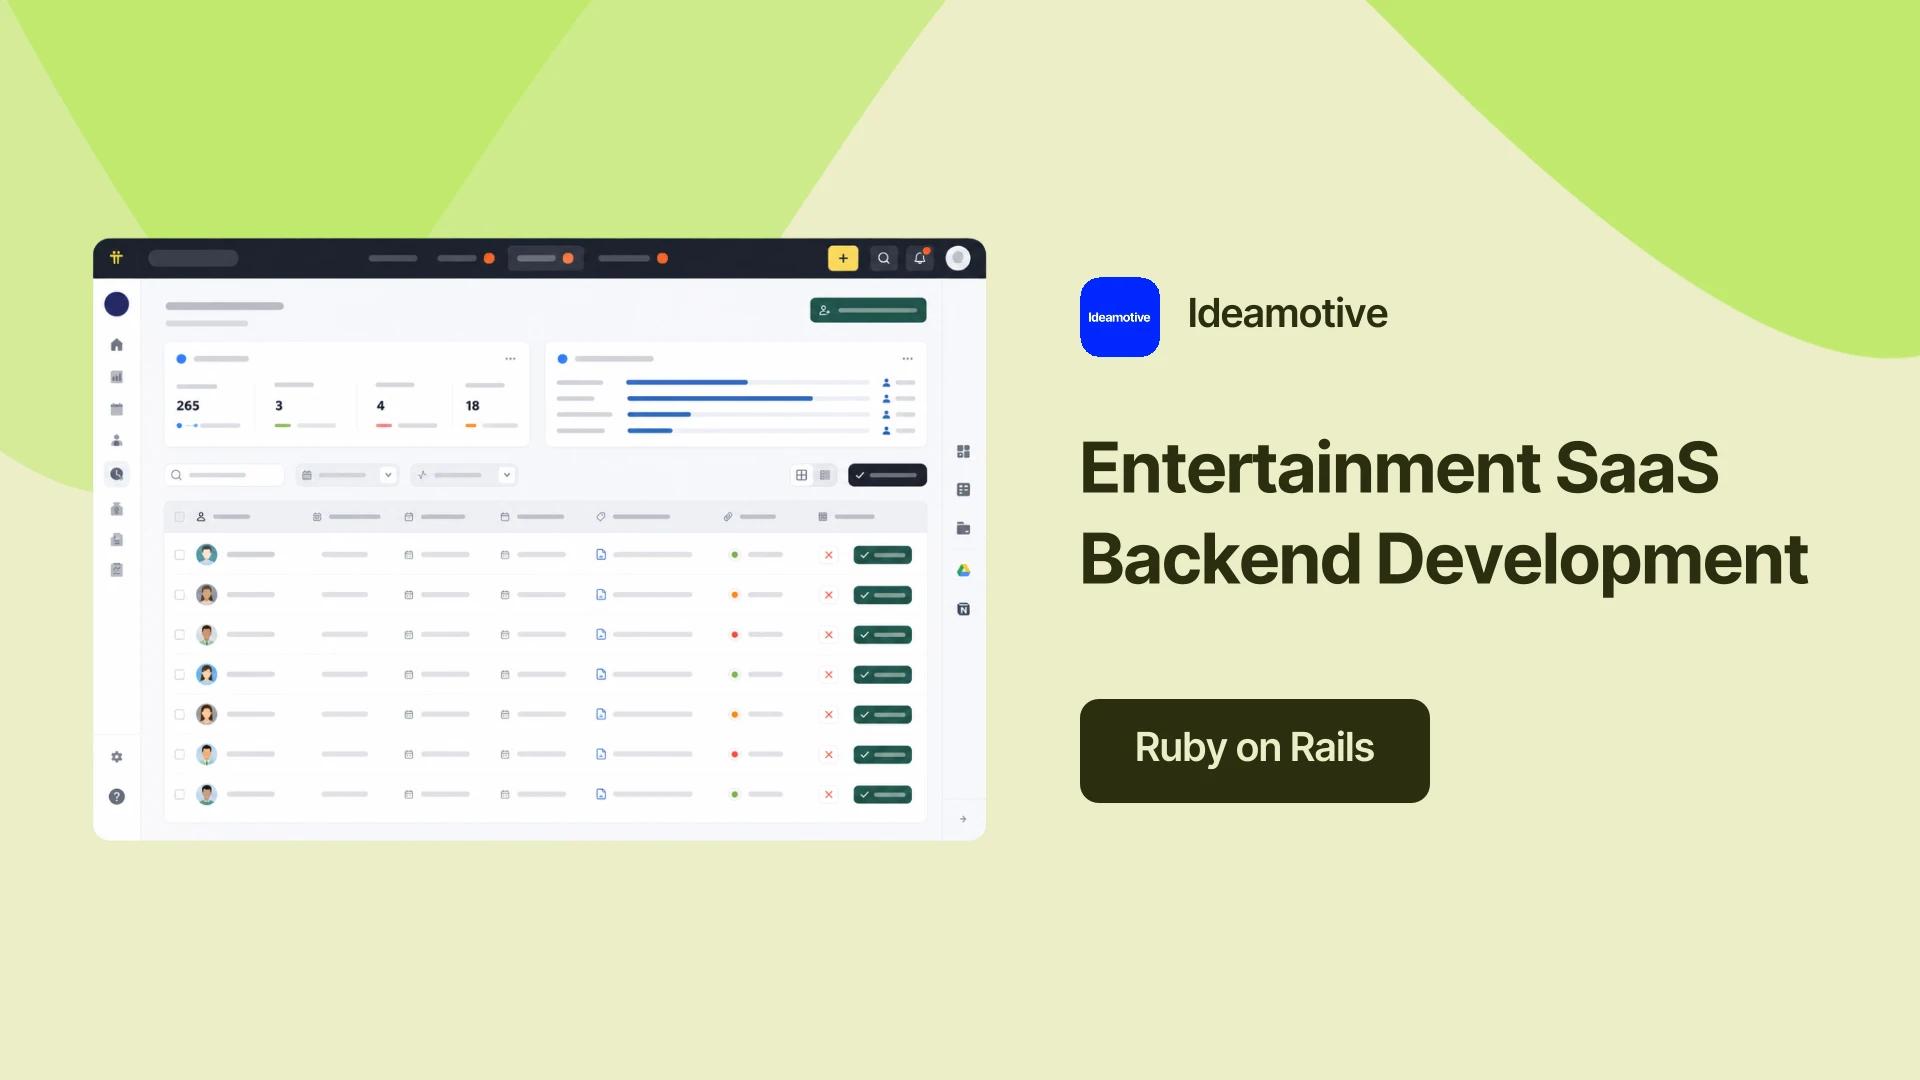Select the highlighted clock icon in the sidebar
This screenshot has height=1080, width=1920.
[x=117, y=474]
